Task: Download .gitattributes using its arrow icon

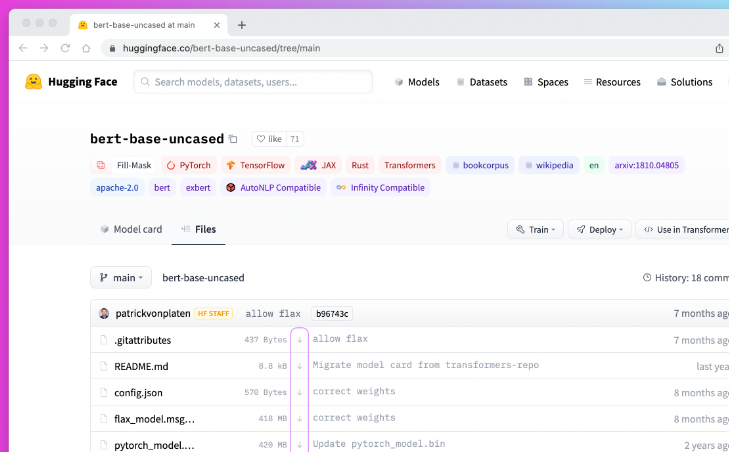Action: click(x=300, y=340)
